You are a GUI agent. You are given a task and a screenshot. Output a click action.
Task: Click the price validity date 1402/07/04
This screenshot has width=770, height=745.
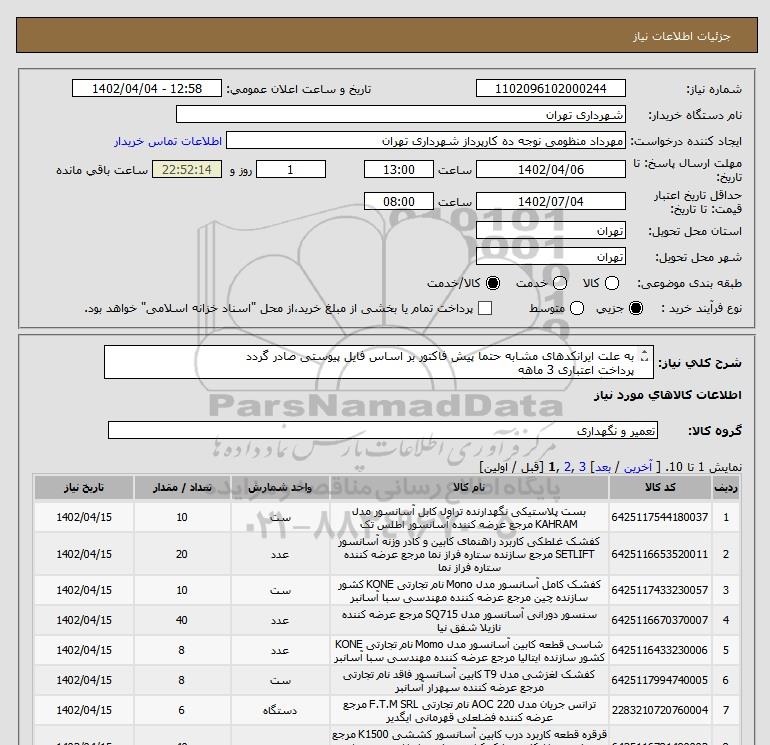[550, 201]
